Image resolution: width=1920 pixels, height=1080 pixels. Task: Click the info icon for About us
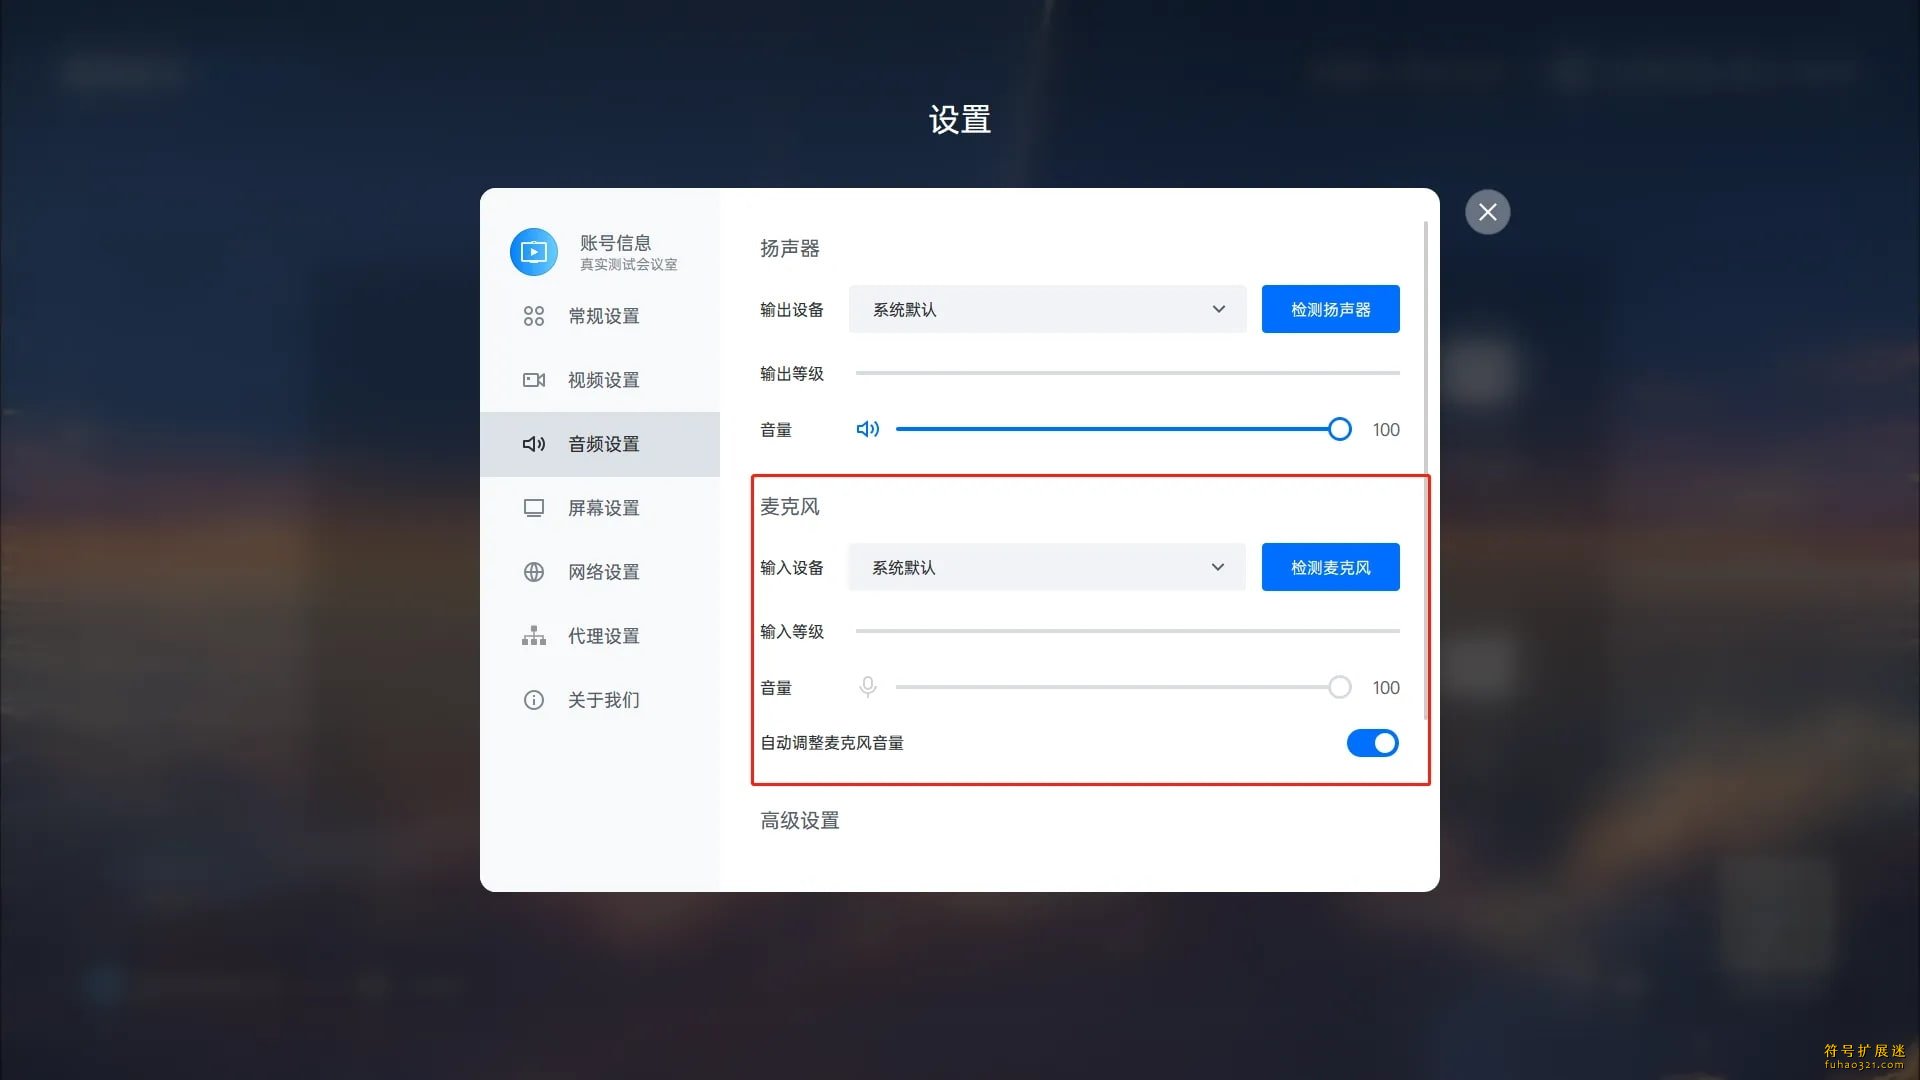click(x=533, y=700)
